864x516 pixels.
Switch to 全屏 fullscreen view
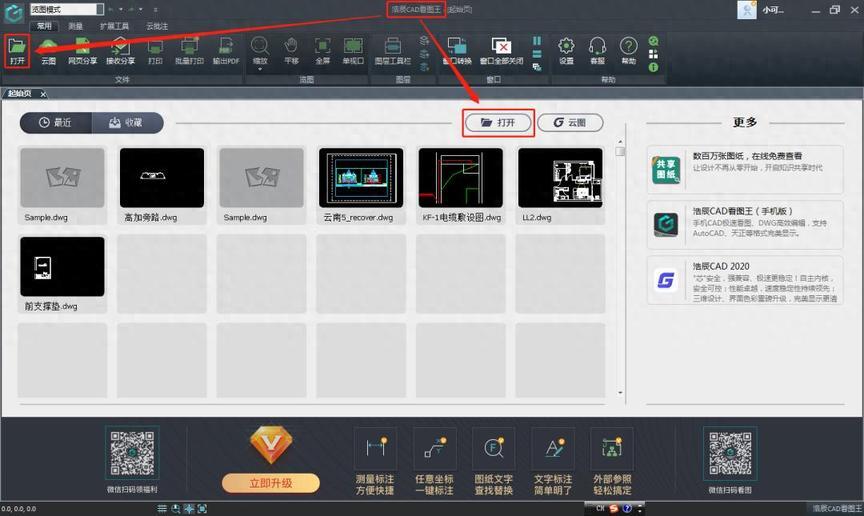pos(322,51)
